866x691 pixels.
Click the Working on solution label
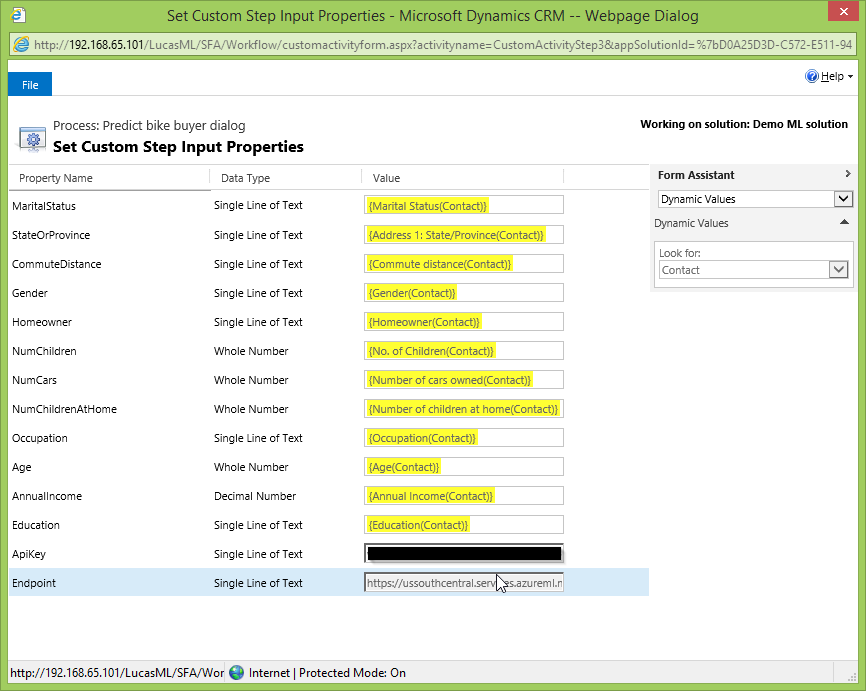744,124
